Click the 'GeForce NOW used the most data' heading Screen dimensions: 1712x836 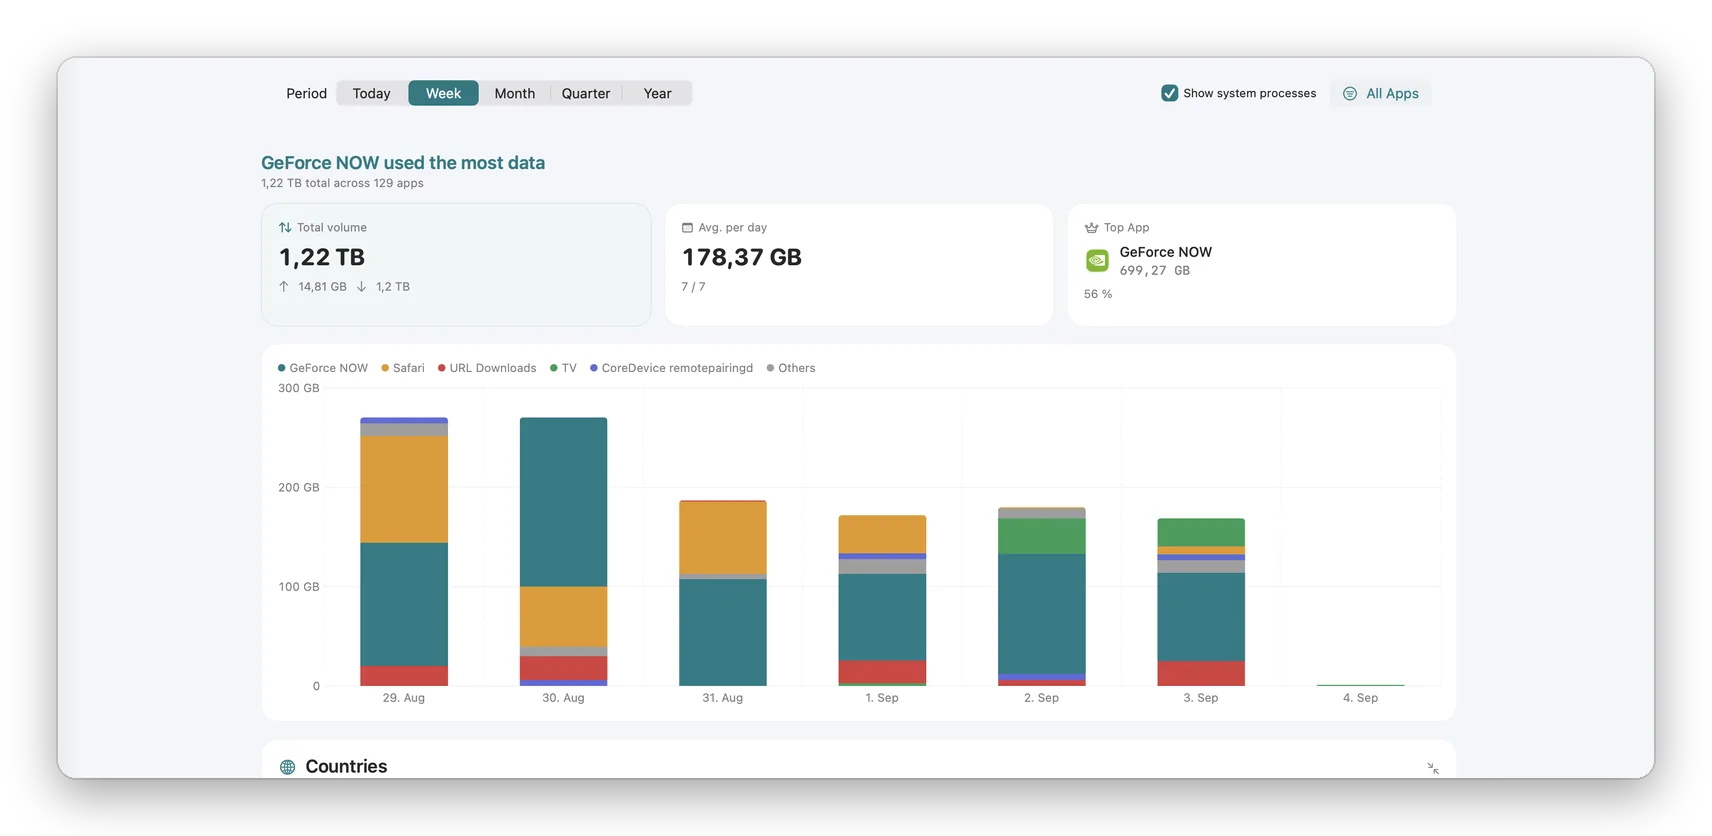point(403,162)
